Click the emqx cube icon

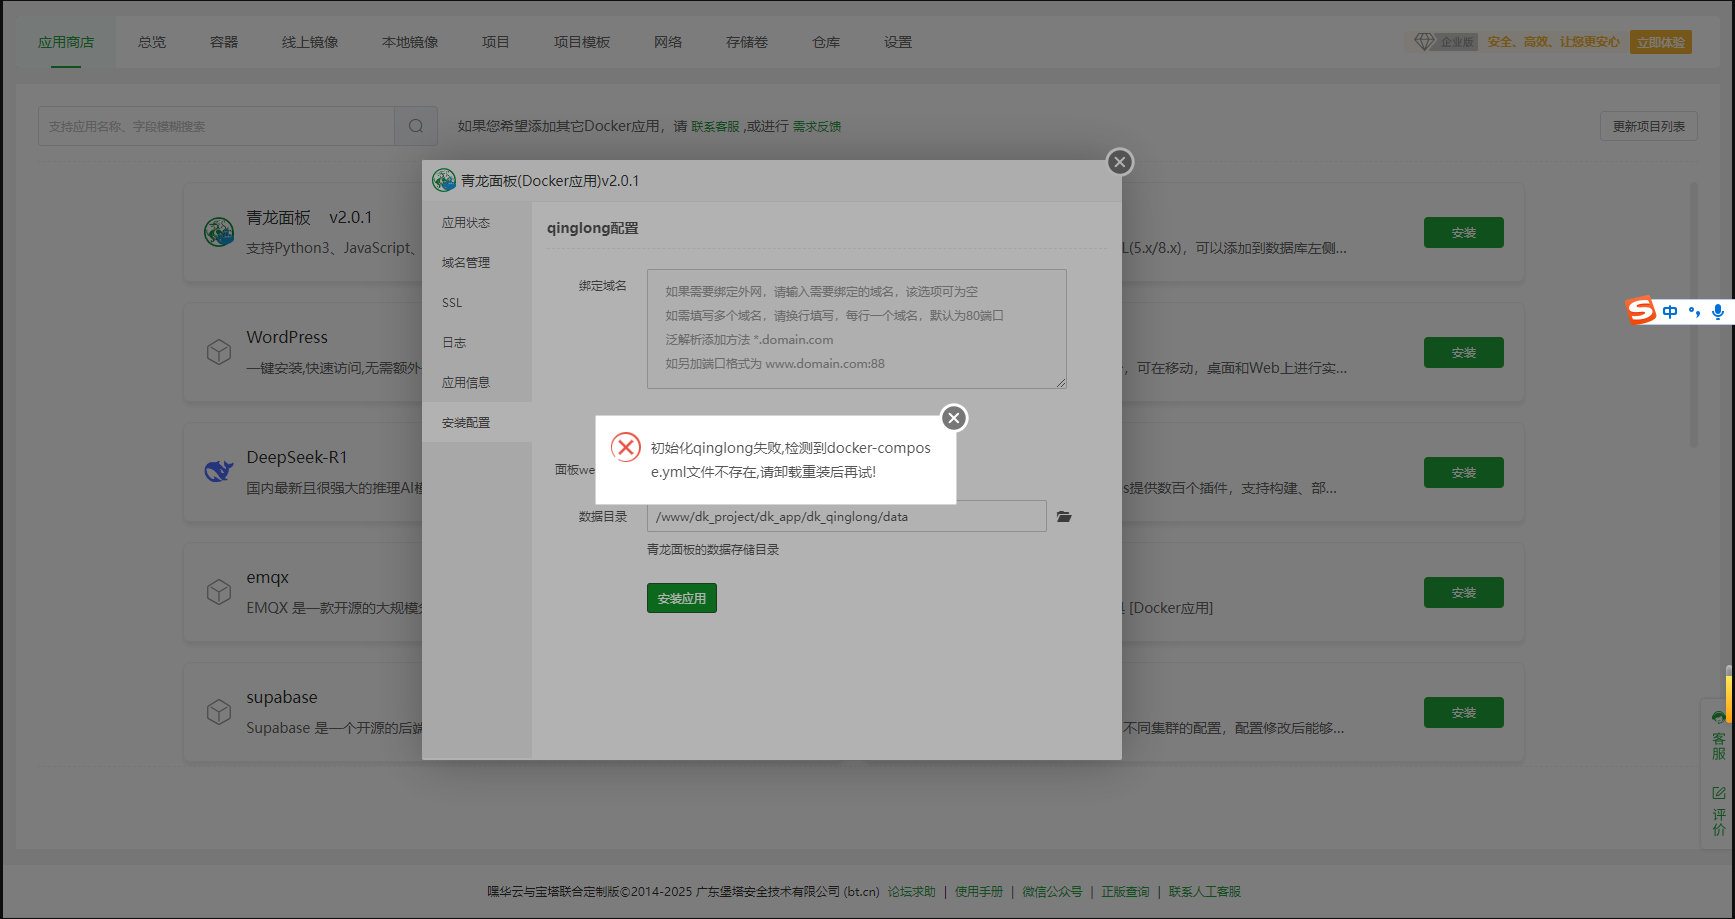[219, 592]
